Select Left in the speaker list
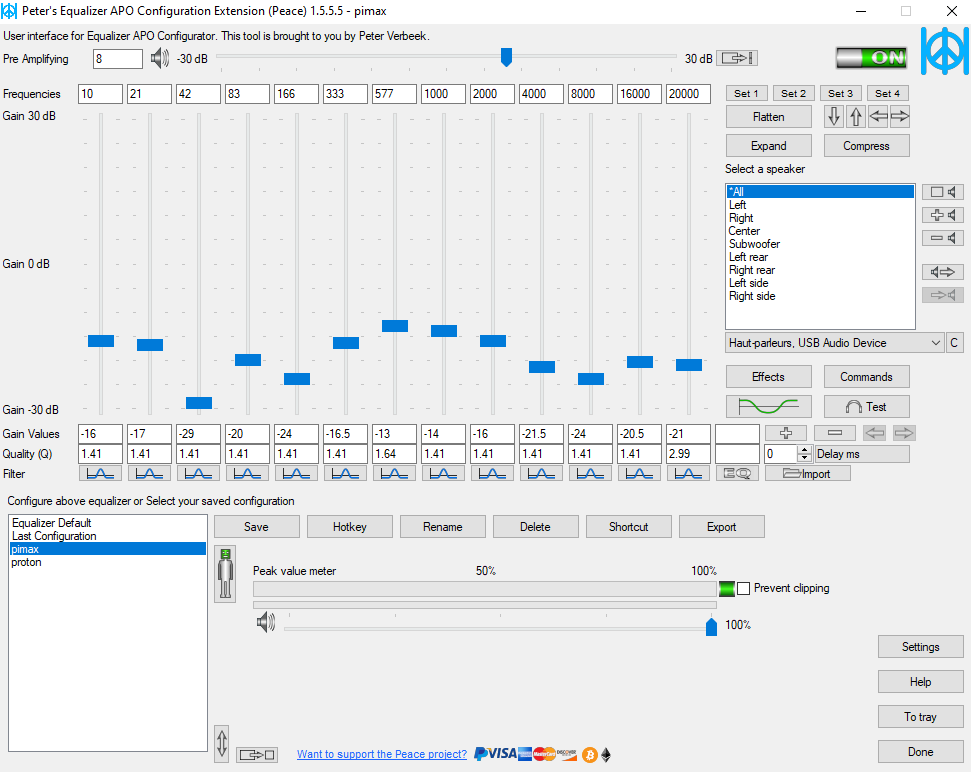Image resolution: width=971 pixels, height=772 pixels. (x=820, y=205)
